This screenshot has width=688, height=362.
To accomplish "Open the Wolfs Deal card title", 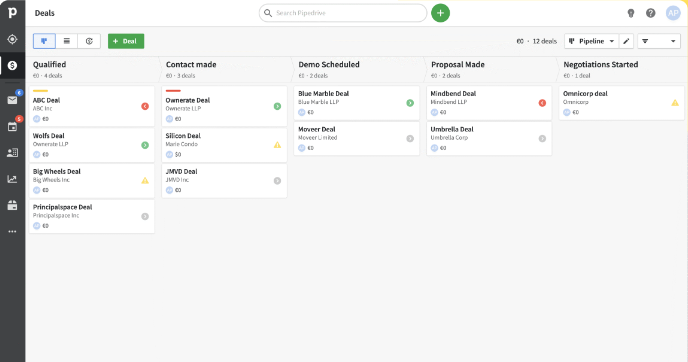I will click(x=49, y=136).
